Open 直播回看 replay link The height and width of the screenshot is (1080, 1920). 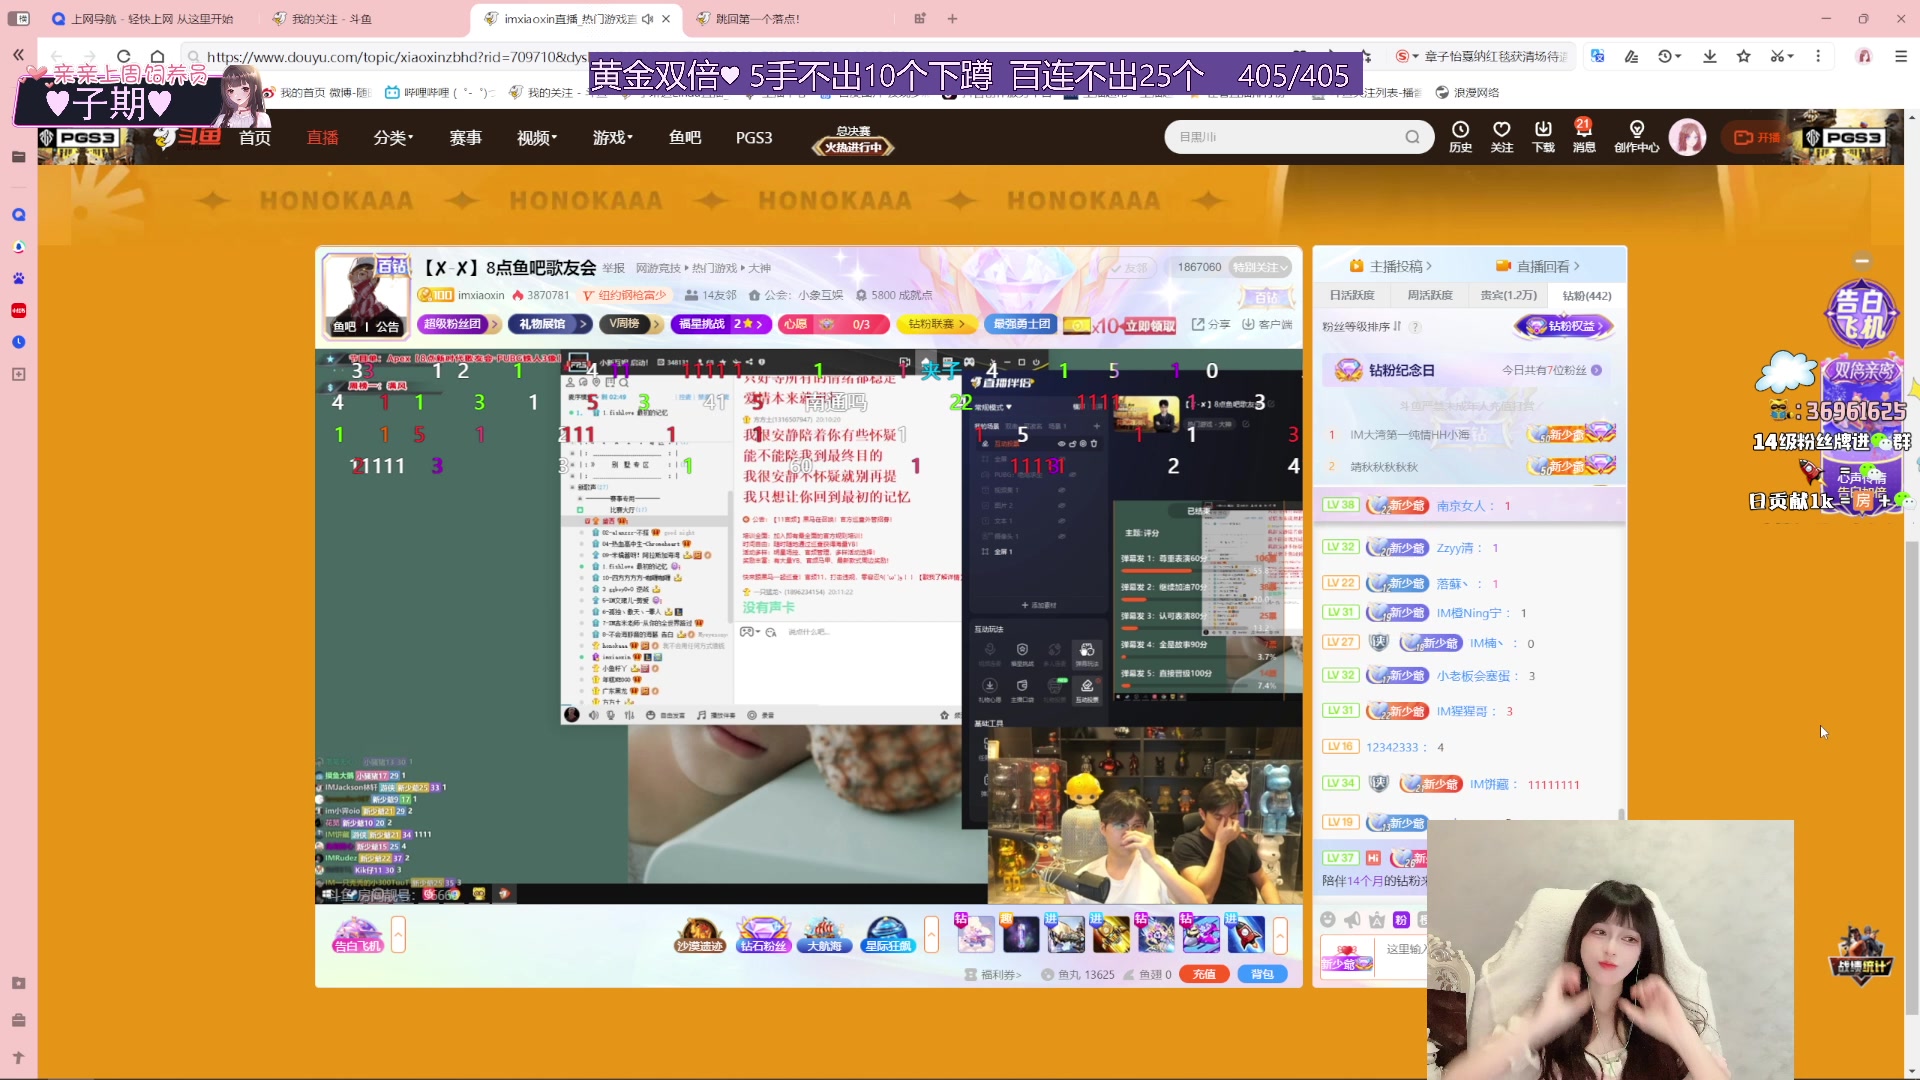(1538, 266)
